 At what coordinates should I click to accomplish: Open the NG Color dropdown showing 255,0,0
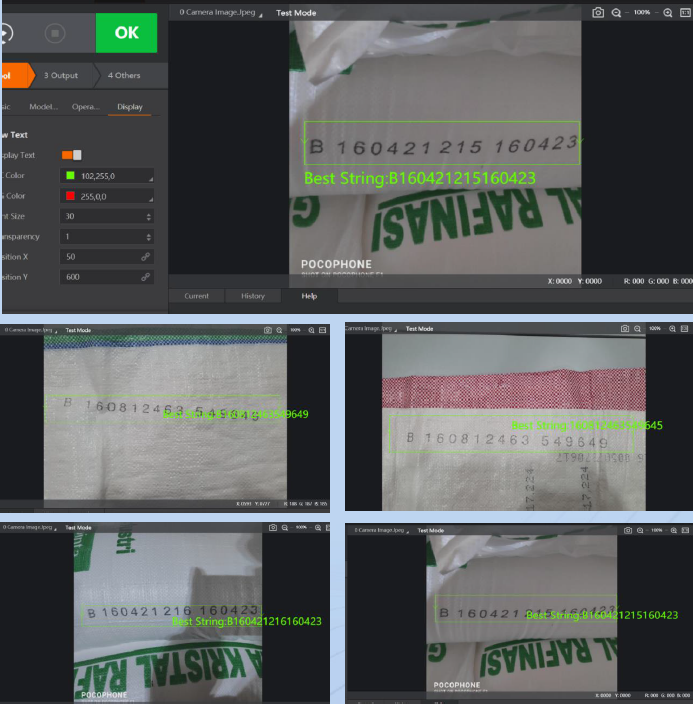108,196
